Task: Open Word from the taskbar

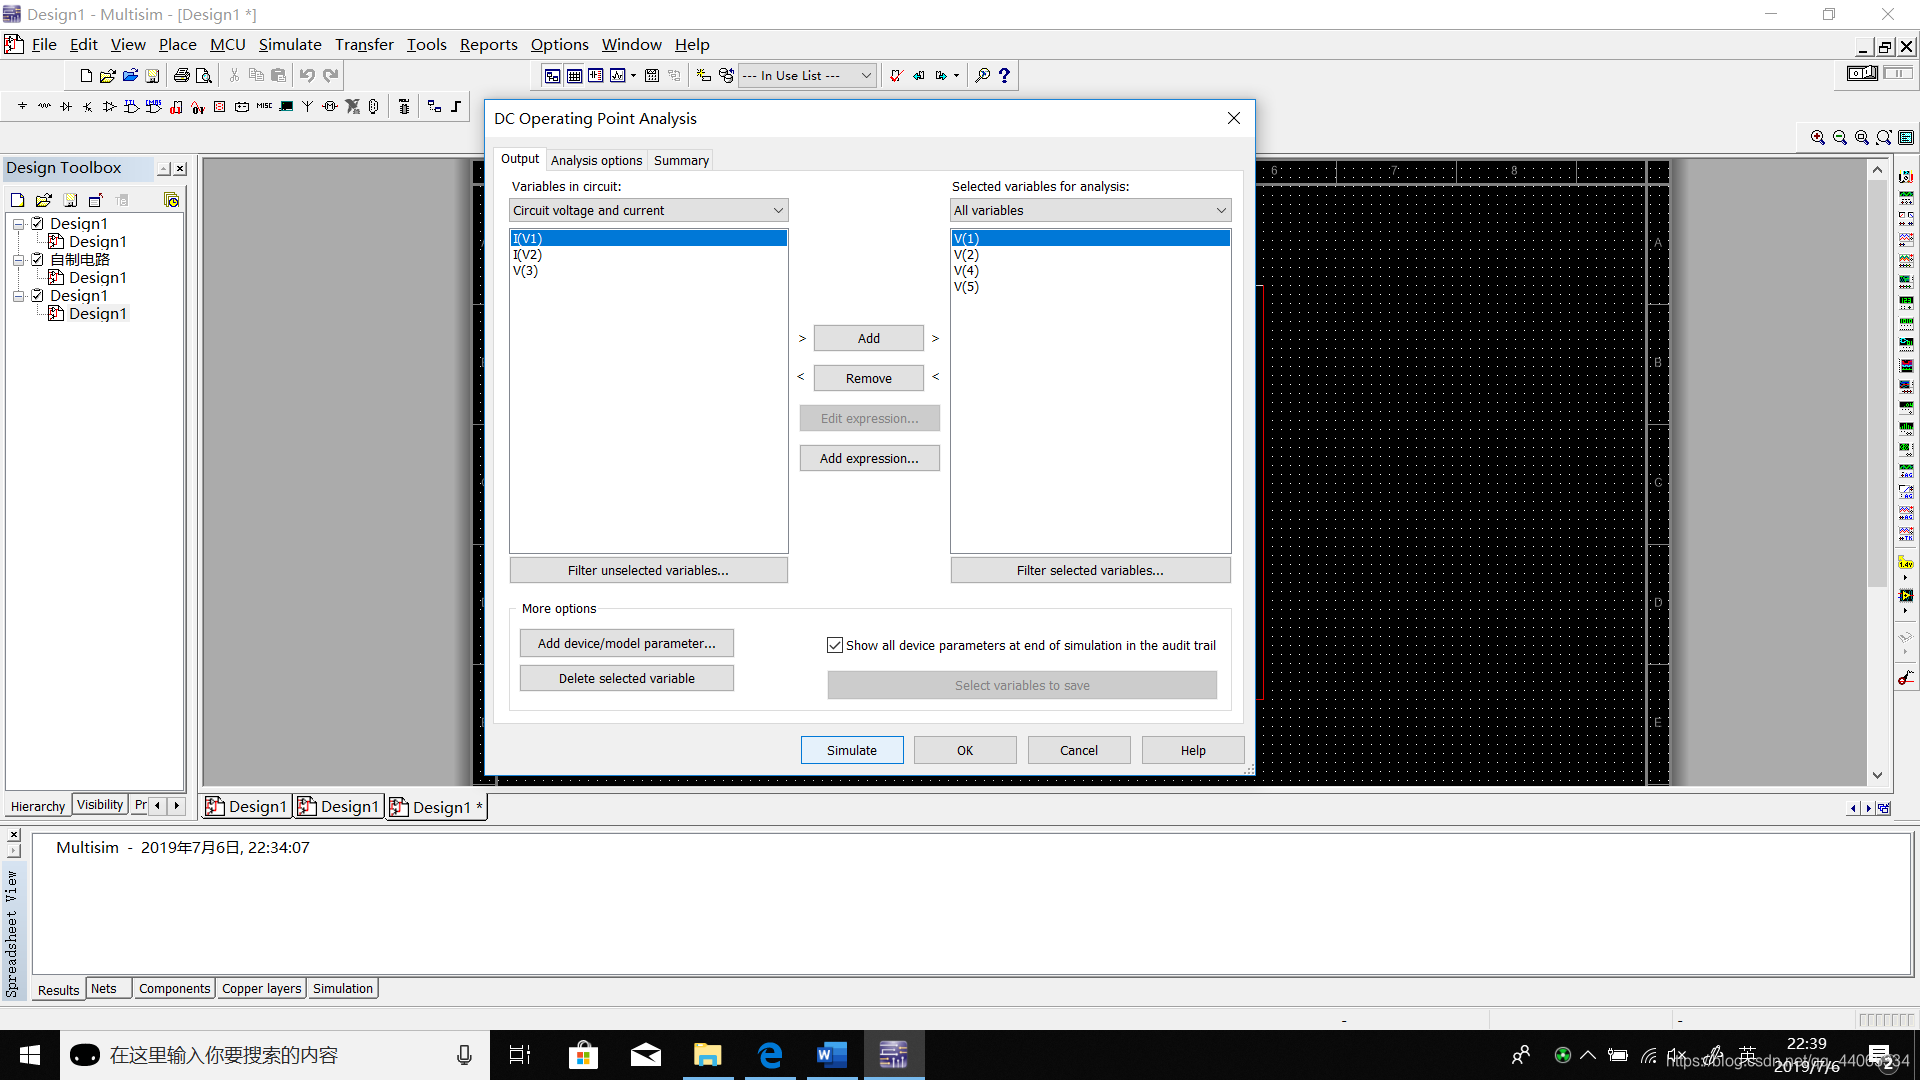Action: click(x=832, y=1055)
